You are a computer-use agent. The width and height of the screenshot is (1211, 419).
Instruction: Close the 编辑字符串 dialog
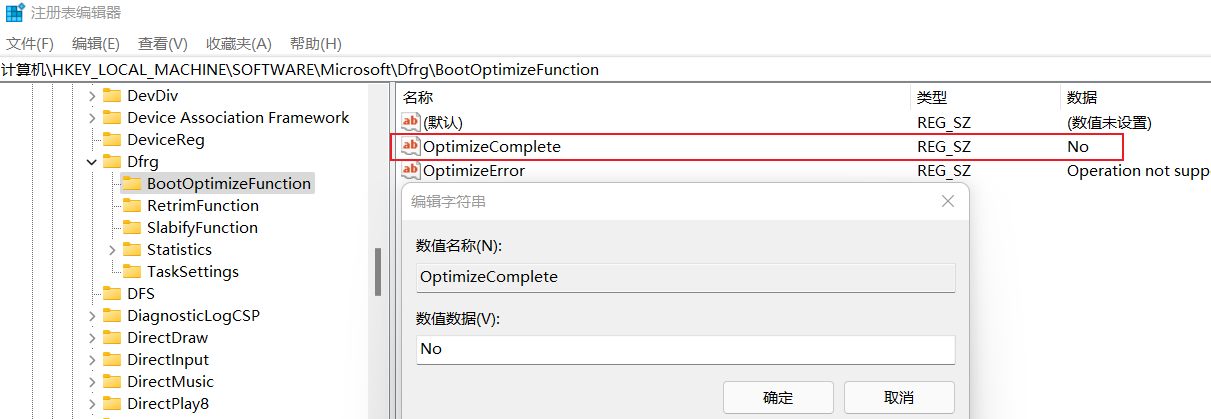click(948, 202)
